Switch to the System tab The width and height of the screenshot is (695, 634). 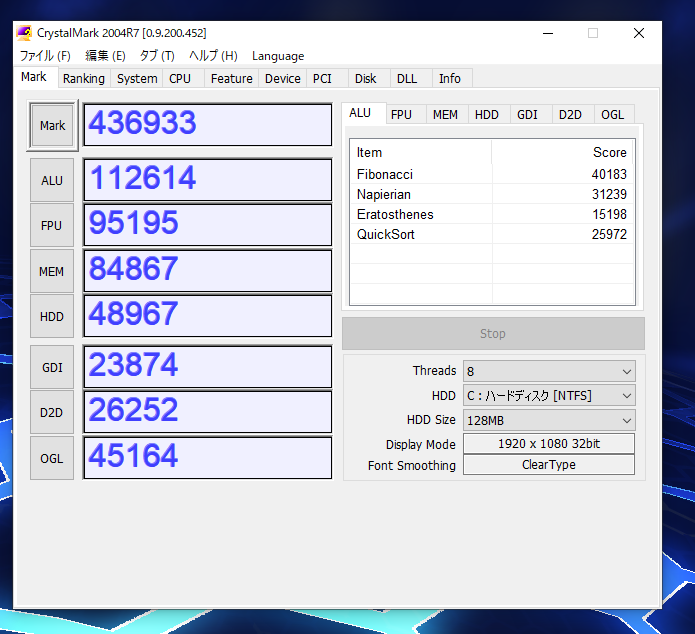[x=137, y=78]
